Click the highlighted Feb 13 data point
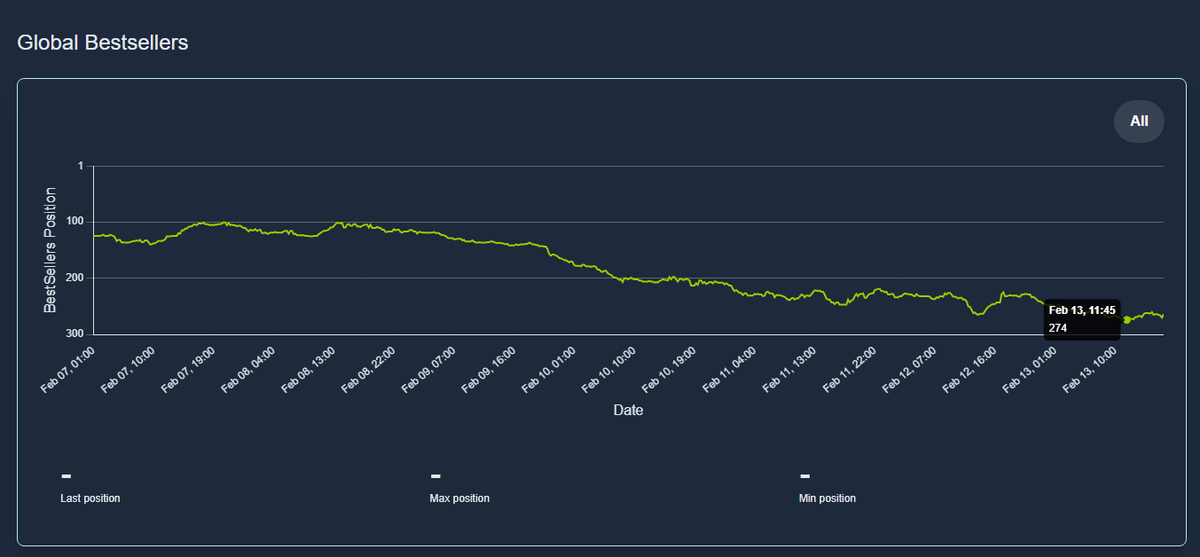This screenshot has width=1200, height=557. (1127, 320)
